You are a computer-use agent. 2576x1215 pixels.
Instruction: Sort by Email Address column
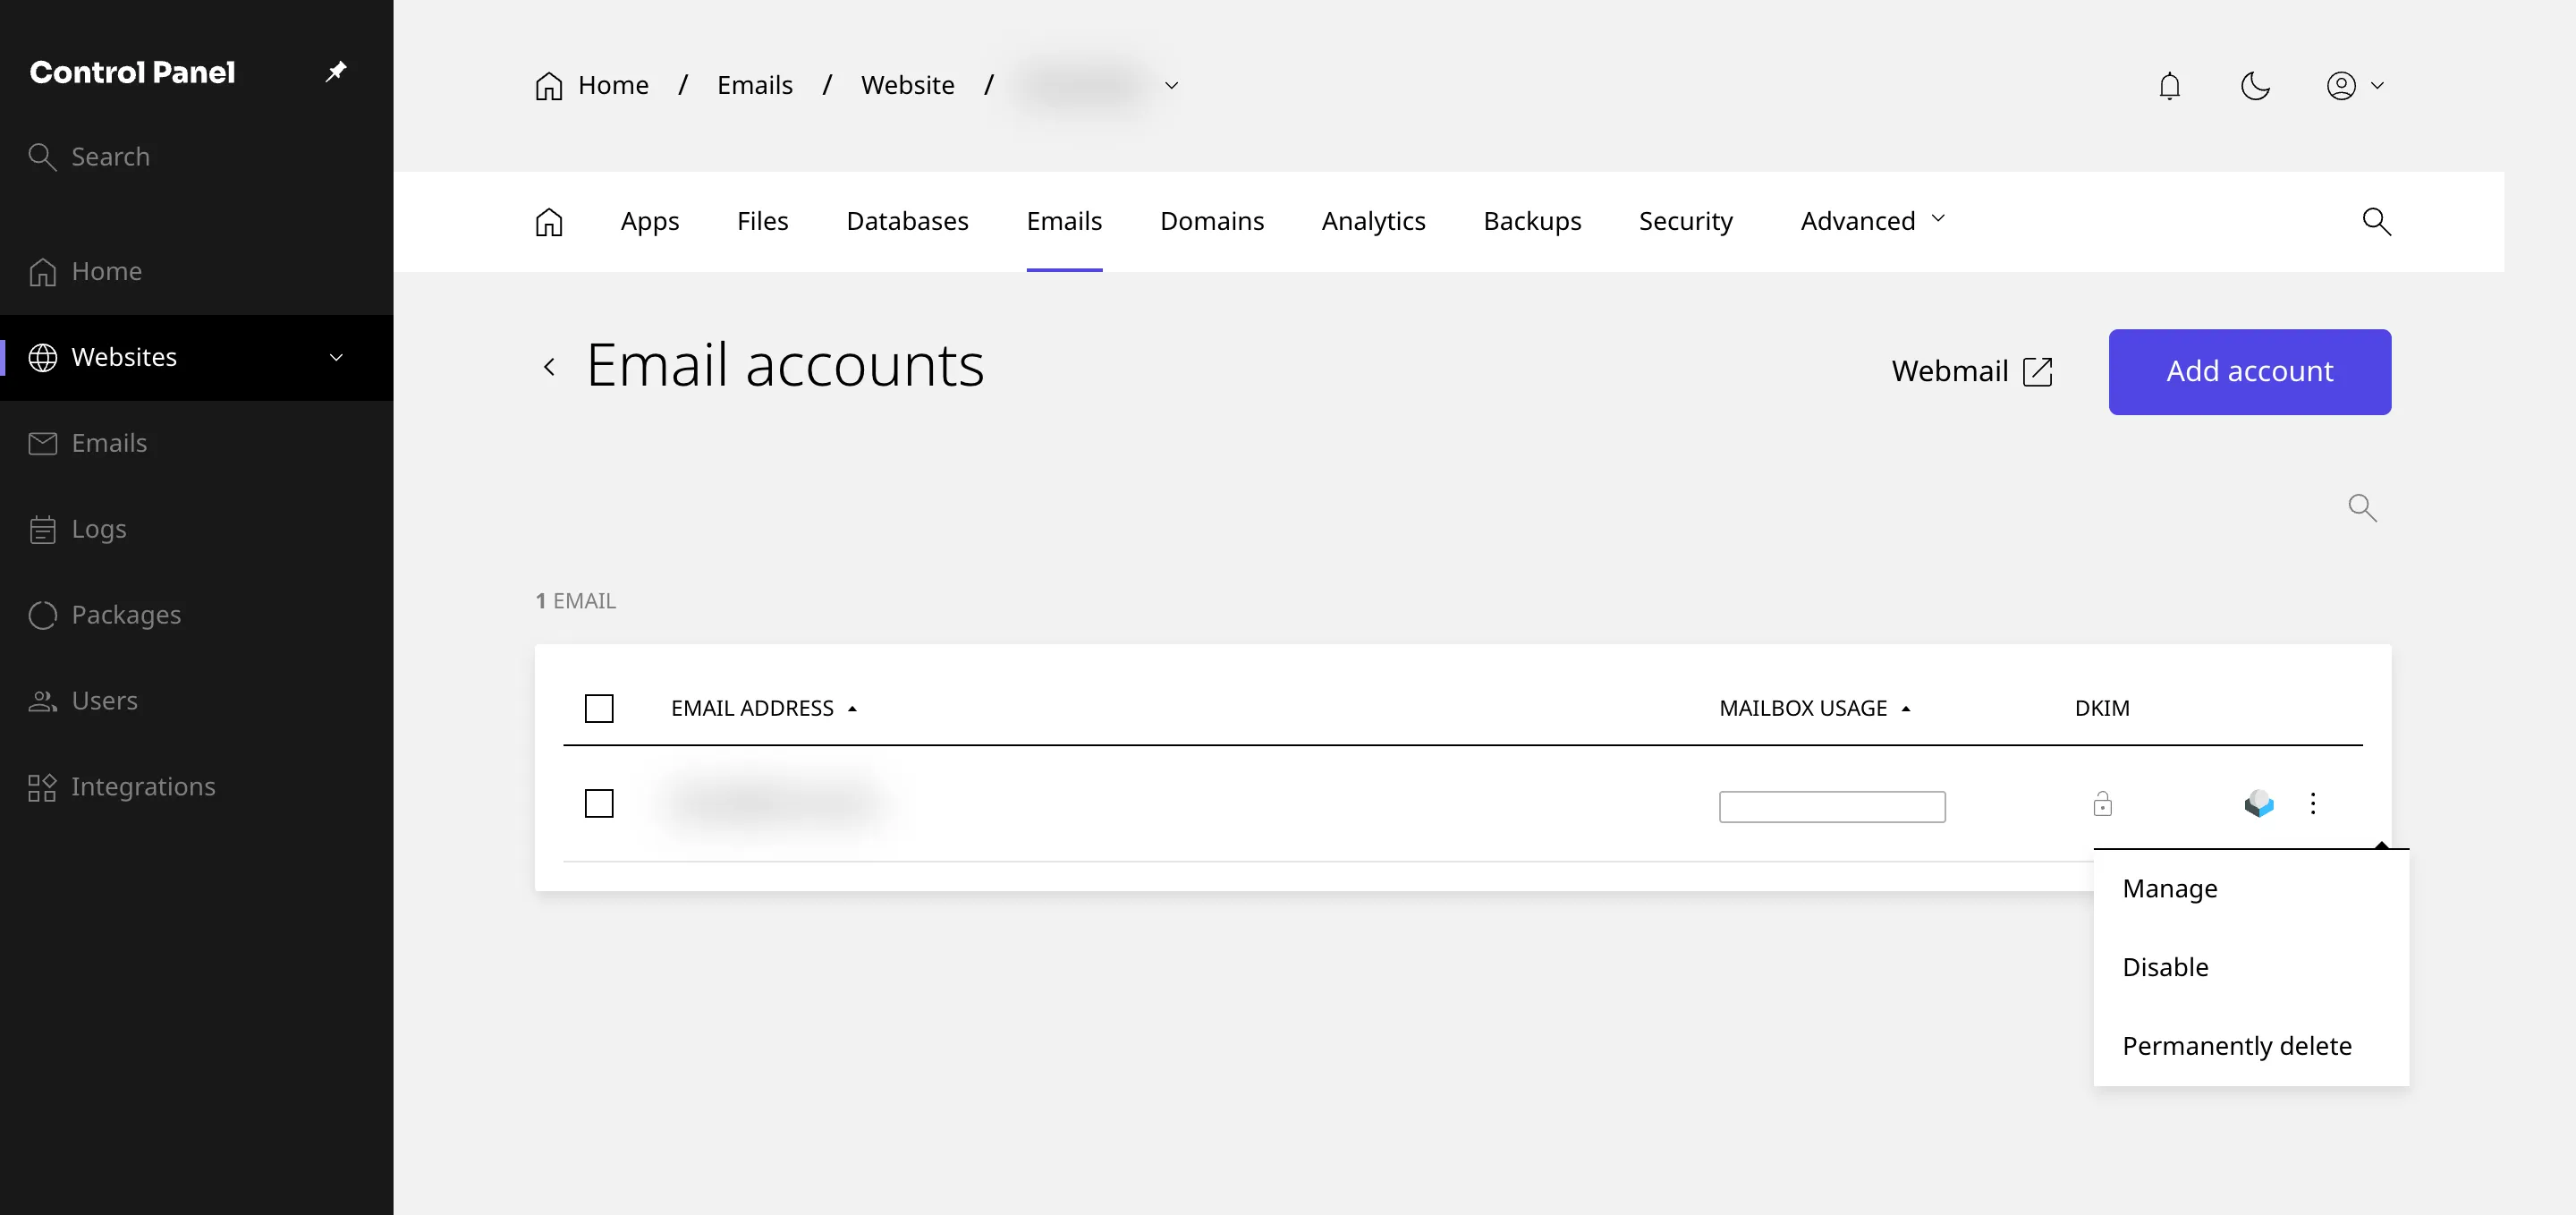(x=764, y=708)
